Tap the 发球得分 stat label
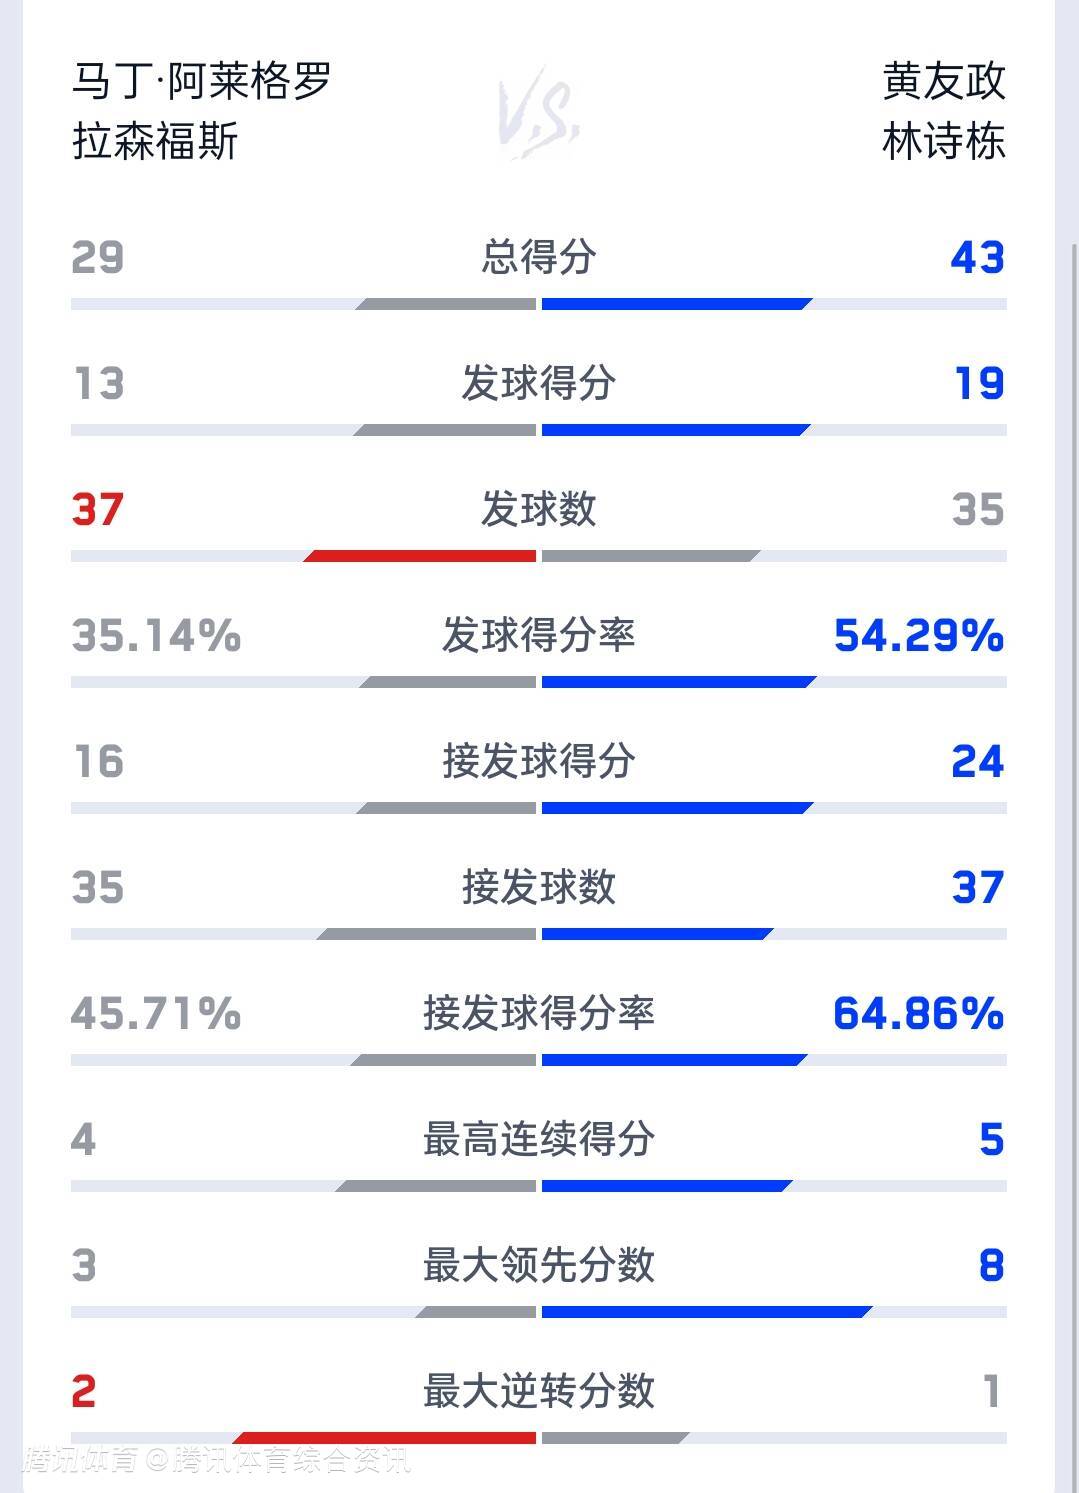The image size is (1079, 1493). pos(539,383)
